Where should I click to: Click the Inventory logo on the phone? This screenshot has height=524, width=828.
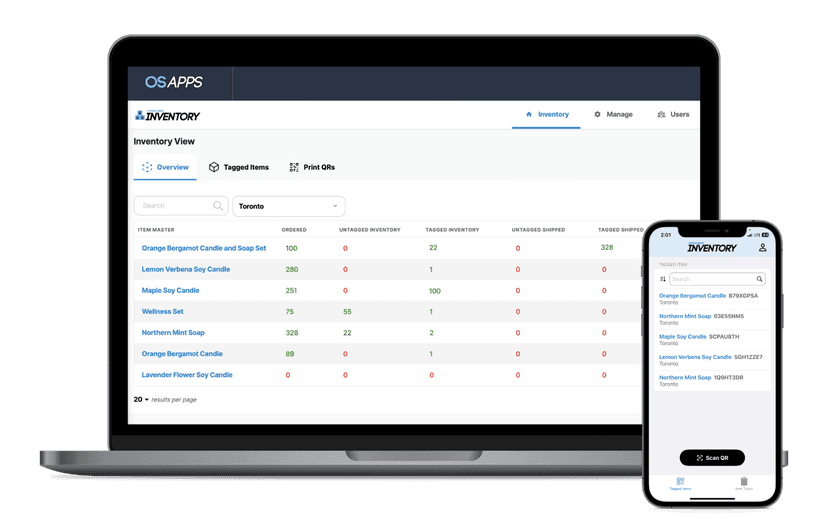coord(712,247)
